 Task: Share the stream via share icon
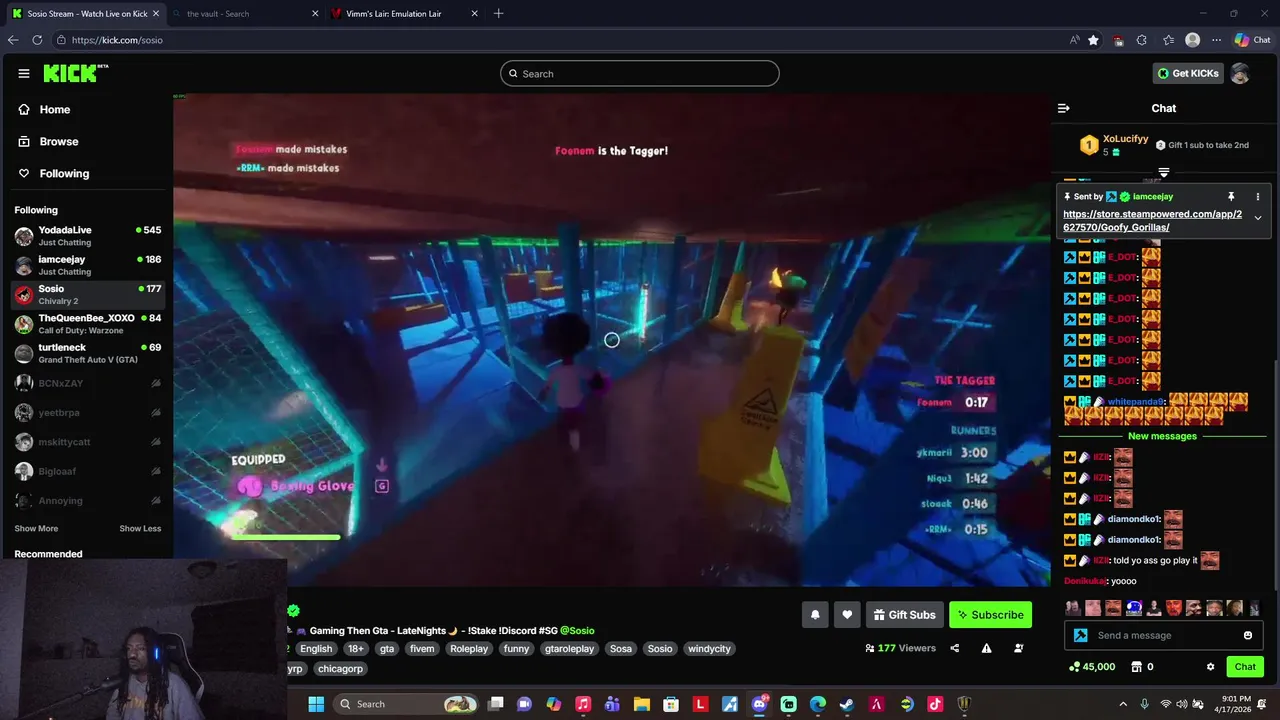(954, 648)
